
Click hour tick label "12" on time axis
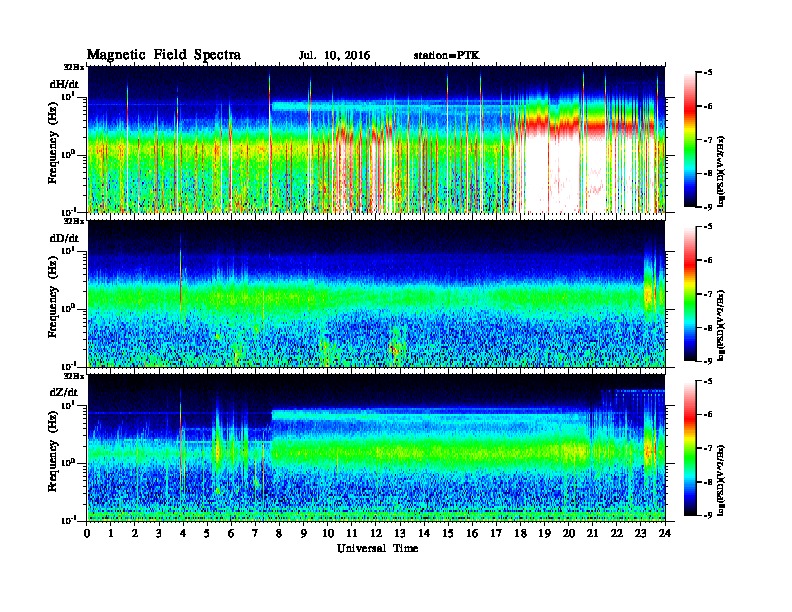[376, 533]
